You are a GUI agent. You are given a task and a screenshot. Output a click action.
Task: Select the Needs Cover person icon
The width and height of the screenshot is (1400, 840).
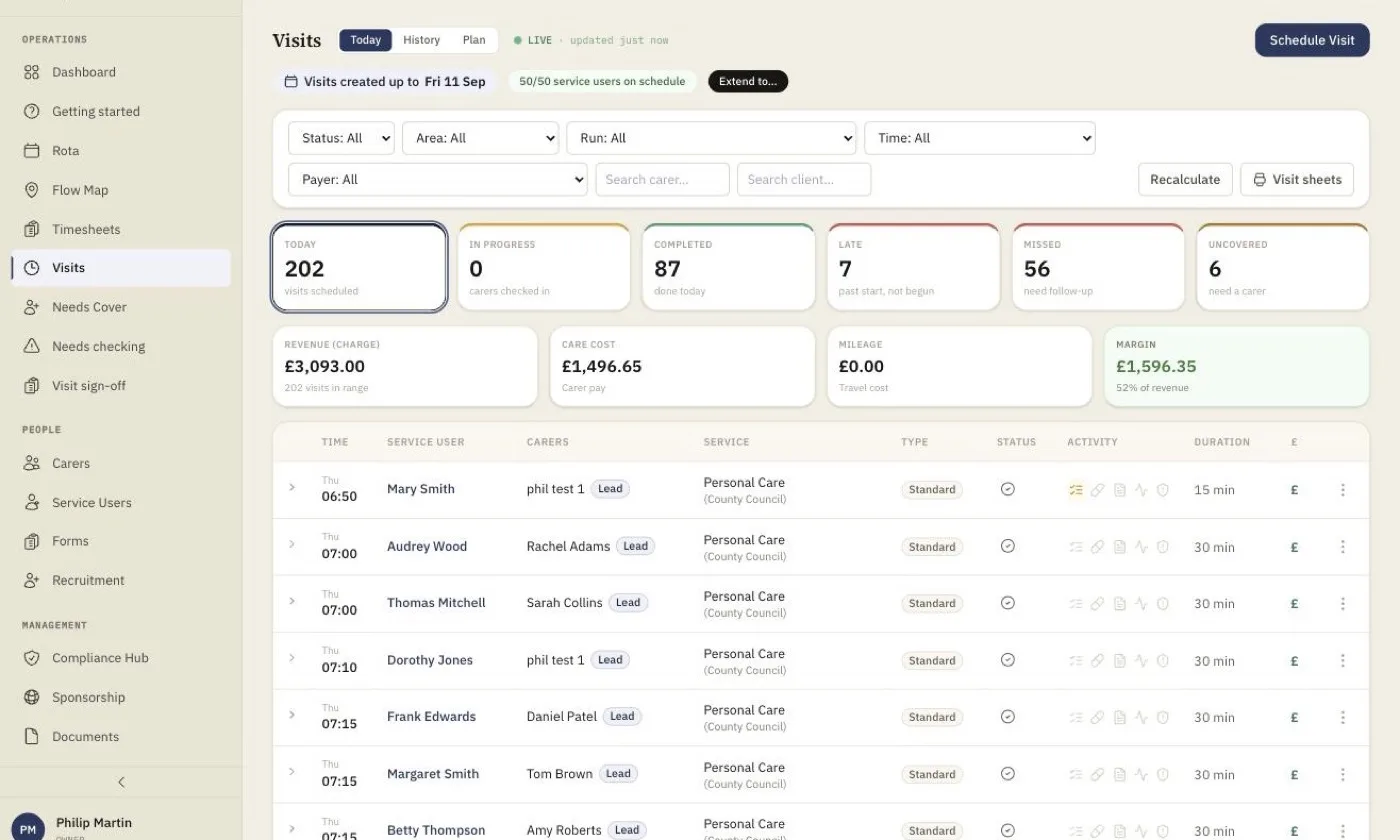[32, 307]
